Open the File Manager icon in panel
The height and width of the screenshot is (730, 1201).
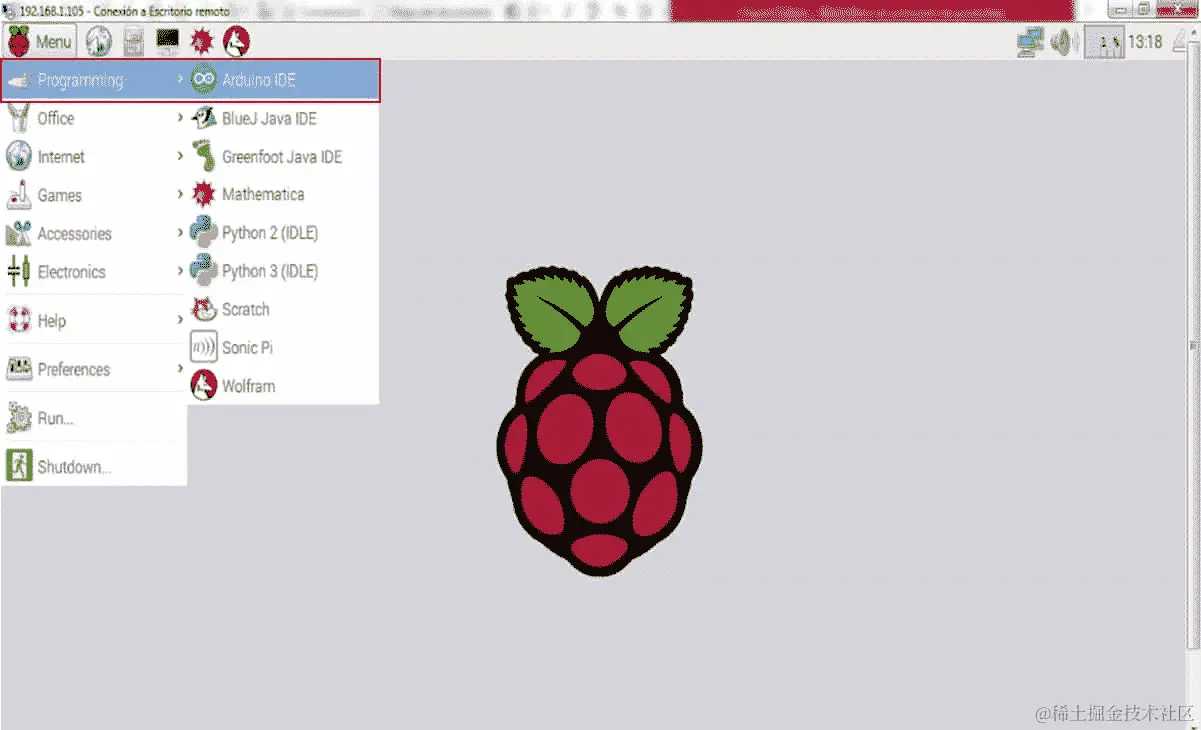[133, 42]
